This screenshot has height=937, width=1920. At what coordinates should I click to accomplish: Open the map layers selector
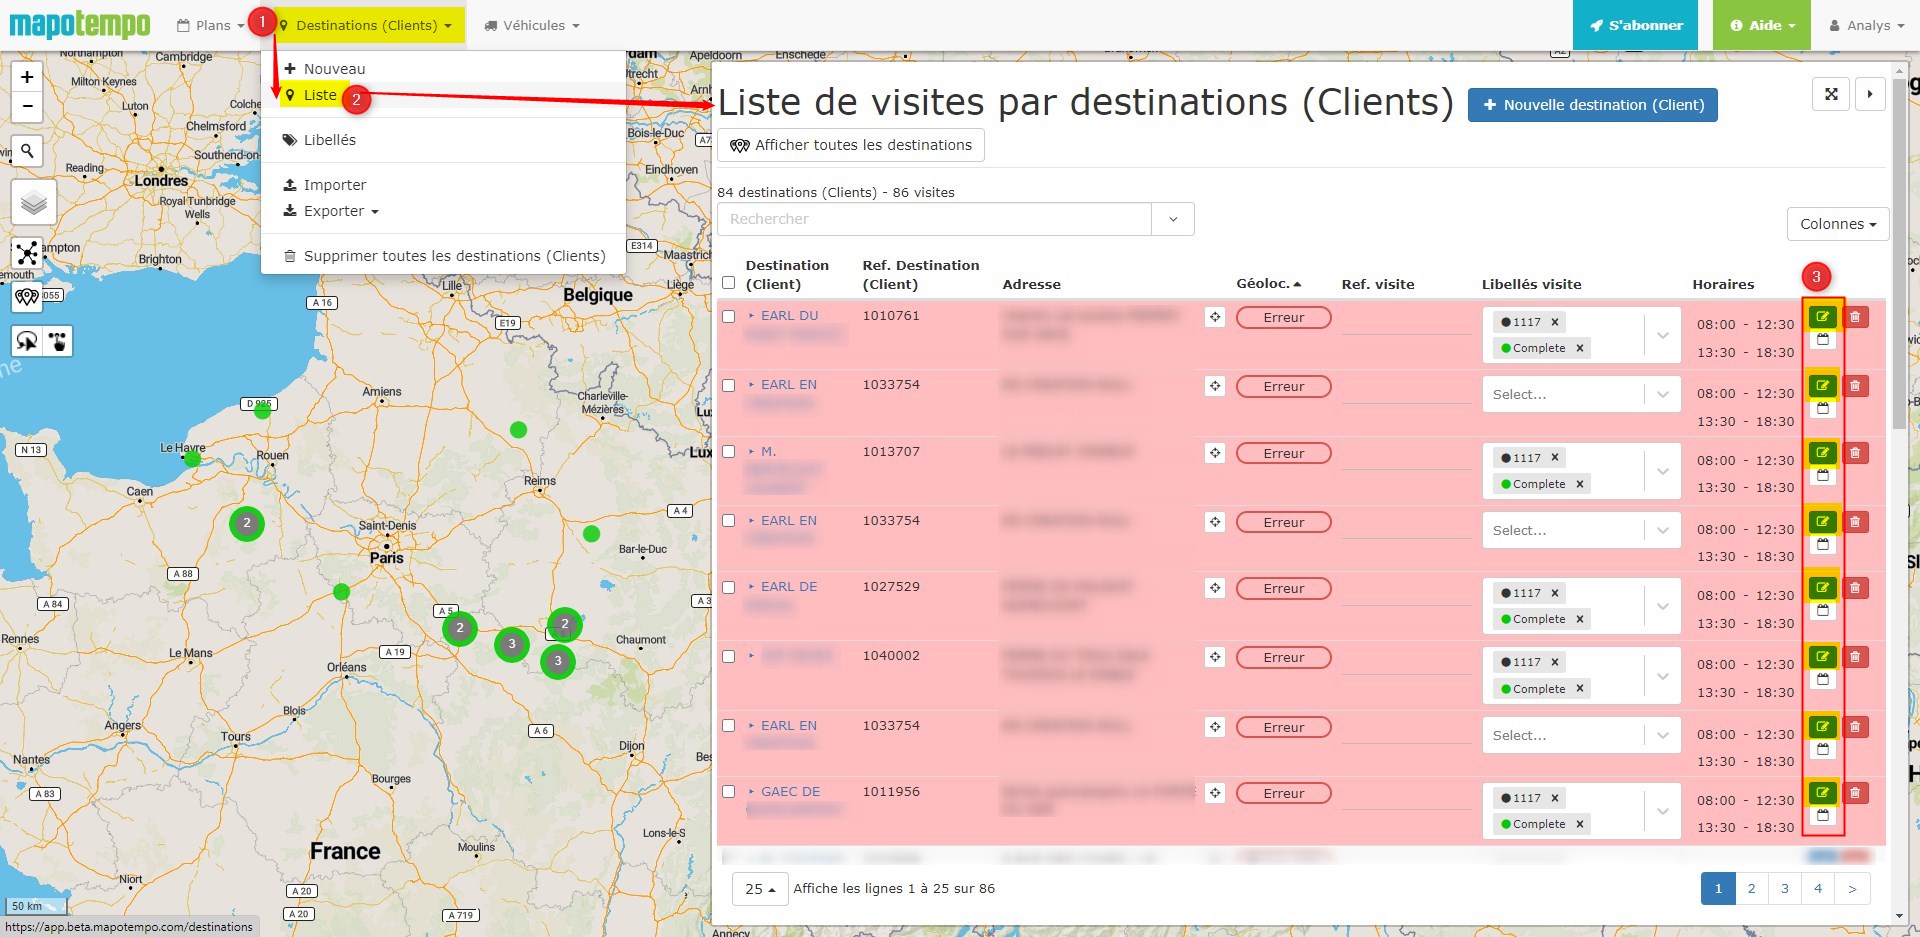[34, 203]
